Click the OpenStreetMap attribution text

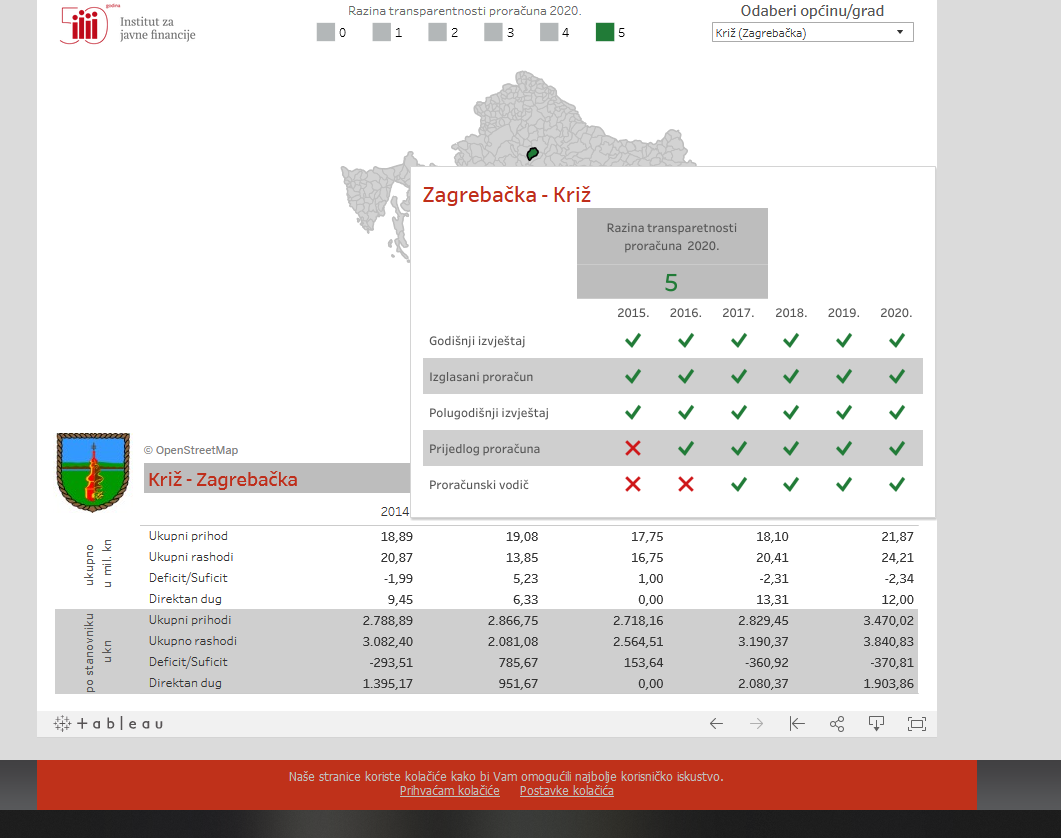point(191,451)
